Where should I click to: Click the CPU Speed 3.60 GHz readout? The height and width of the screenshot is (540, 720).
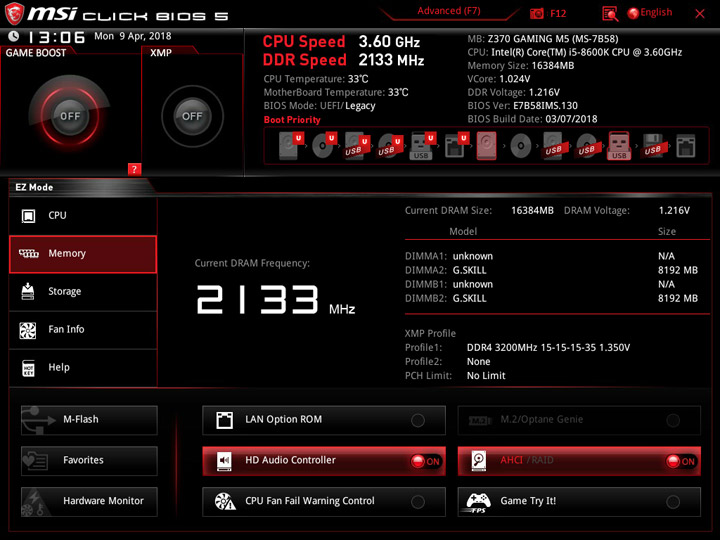point(341,41)
